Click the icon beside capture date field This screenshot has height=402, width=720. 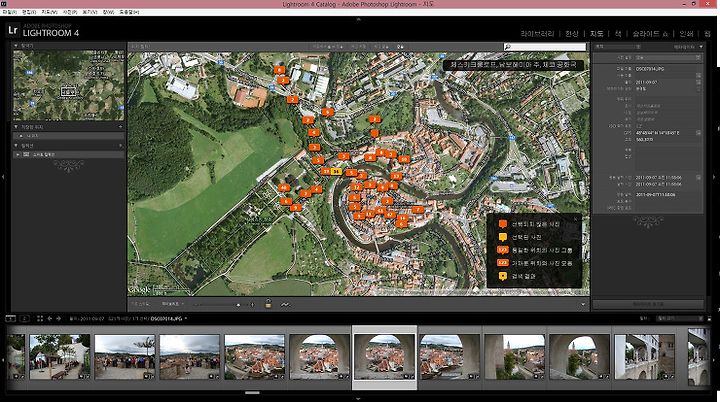tap(698, 177)
